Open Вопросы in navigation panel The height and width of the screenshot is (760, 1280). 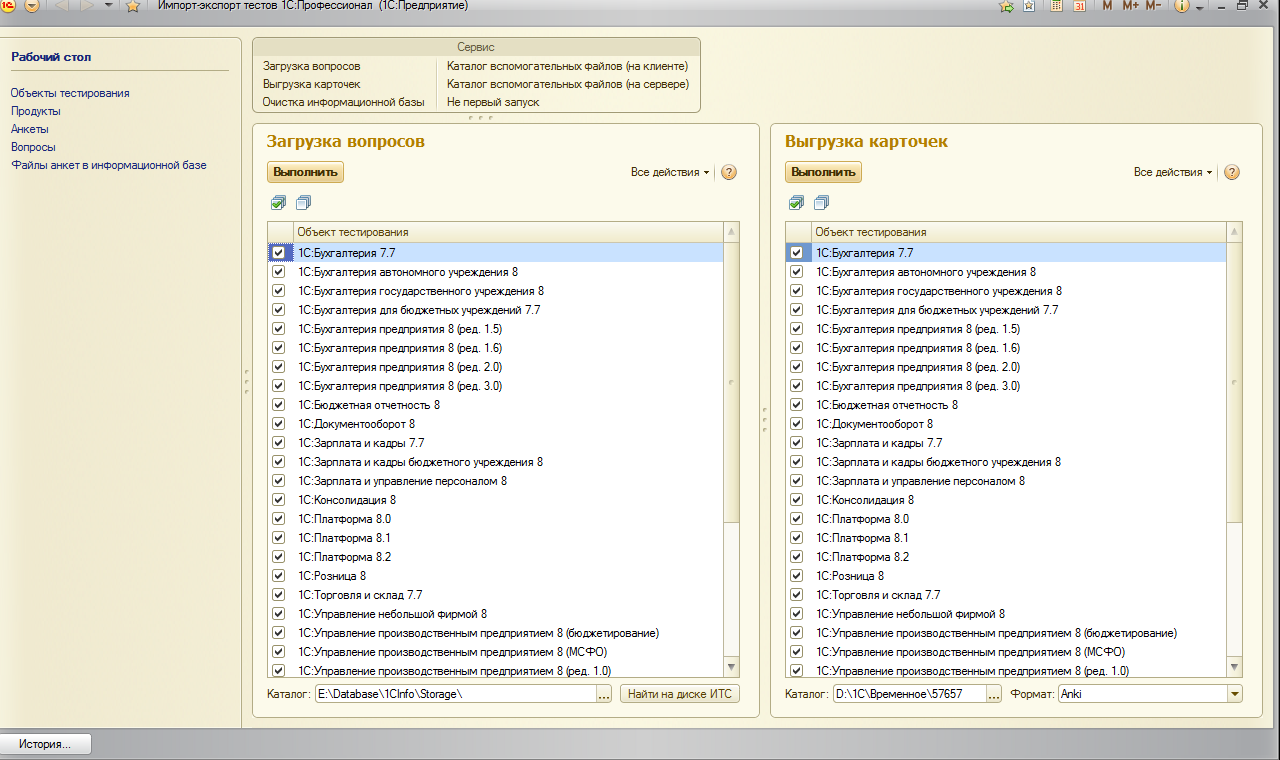33,147
